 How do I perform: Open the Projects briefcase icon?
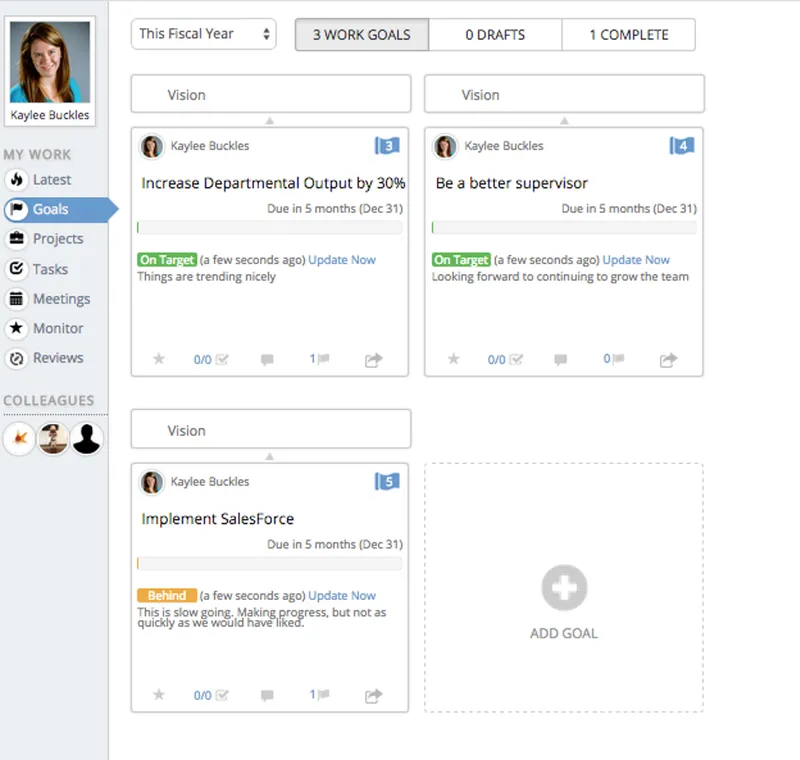click(17, 239)
